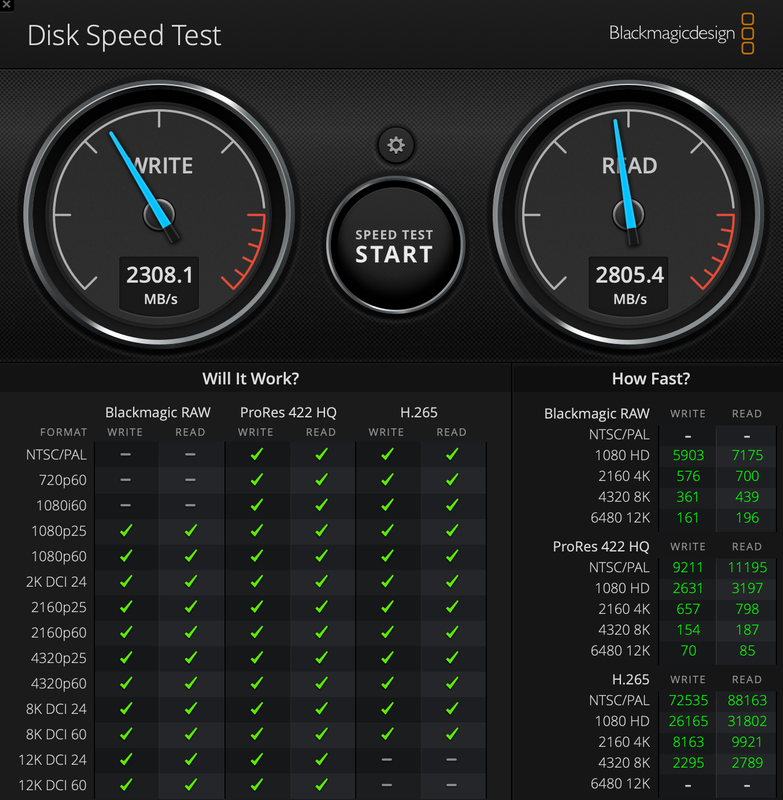The width and height of the screenshot is (783, 800).
Task: Click H.265 2160 4K write value 8163
Action: coord(688,742)
